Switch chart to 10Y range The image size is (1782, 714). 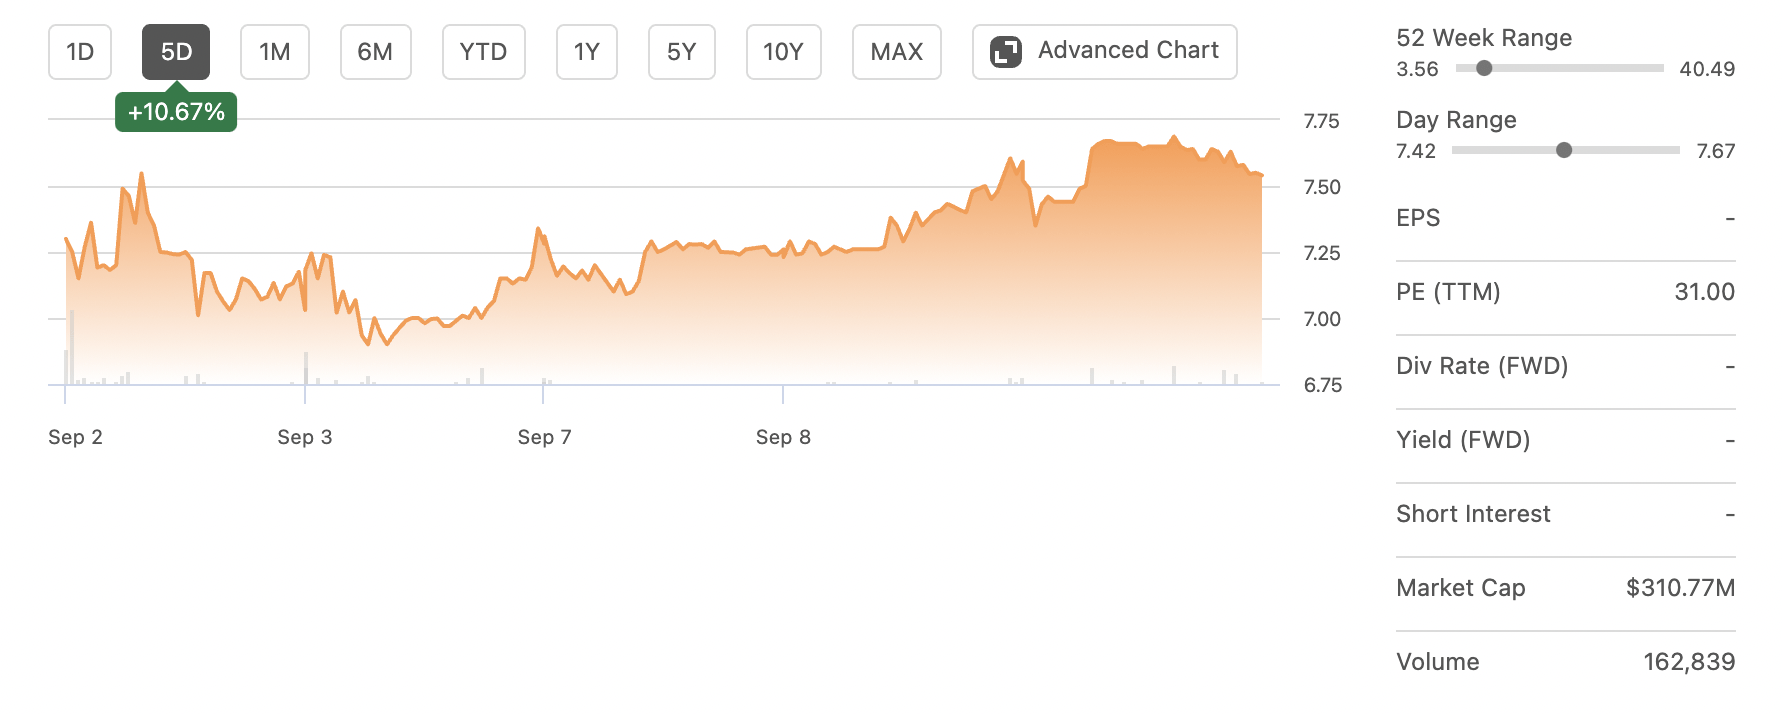tap(783, 52)
